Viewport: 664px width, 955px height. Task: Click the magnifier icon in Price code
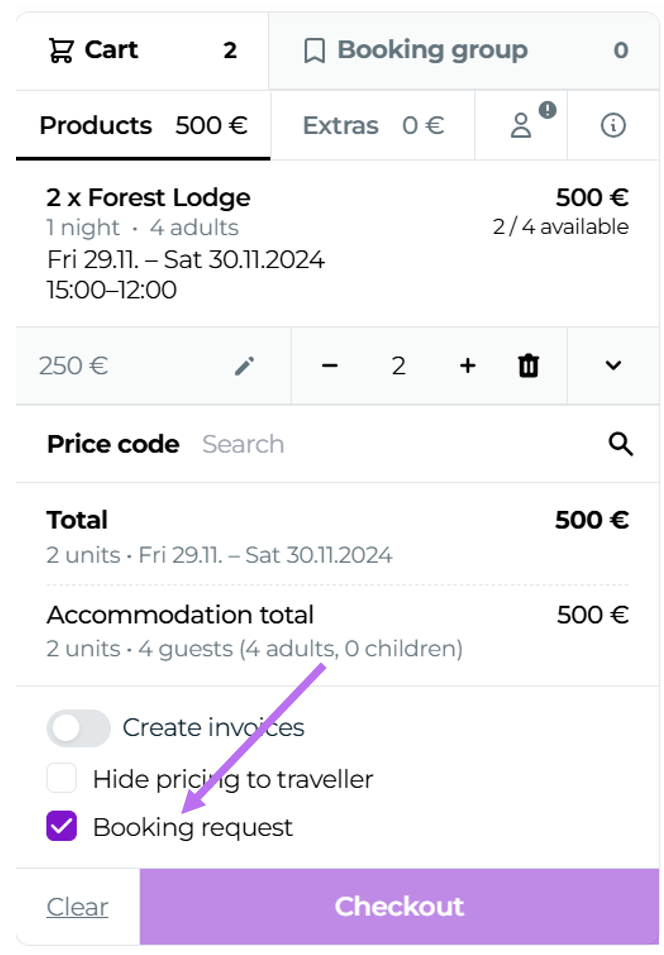coord(621,444)
